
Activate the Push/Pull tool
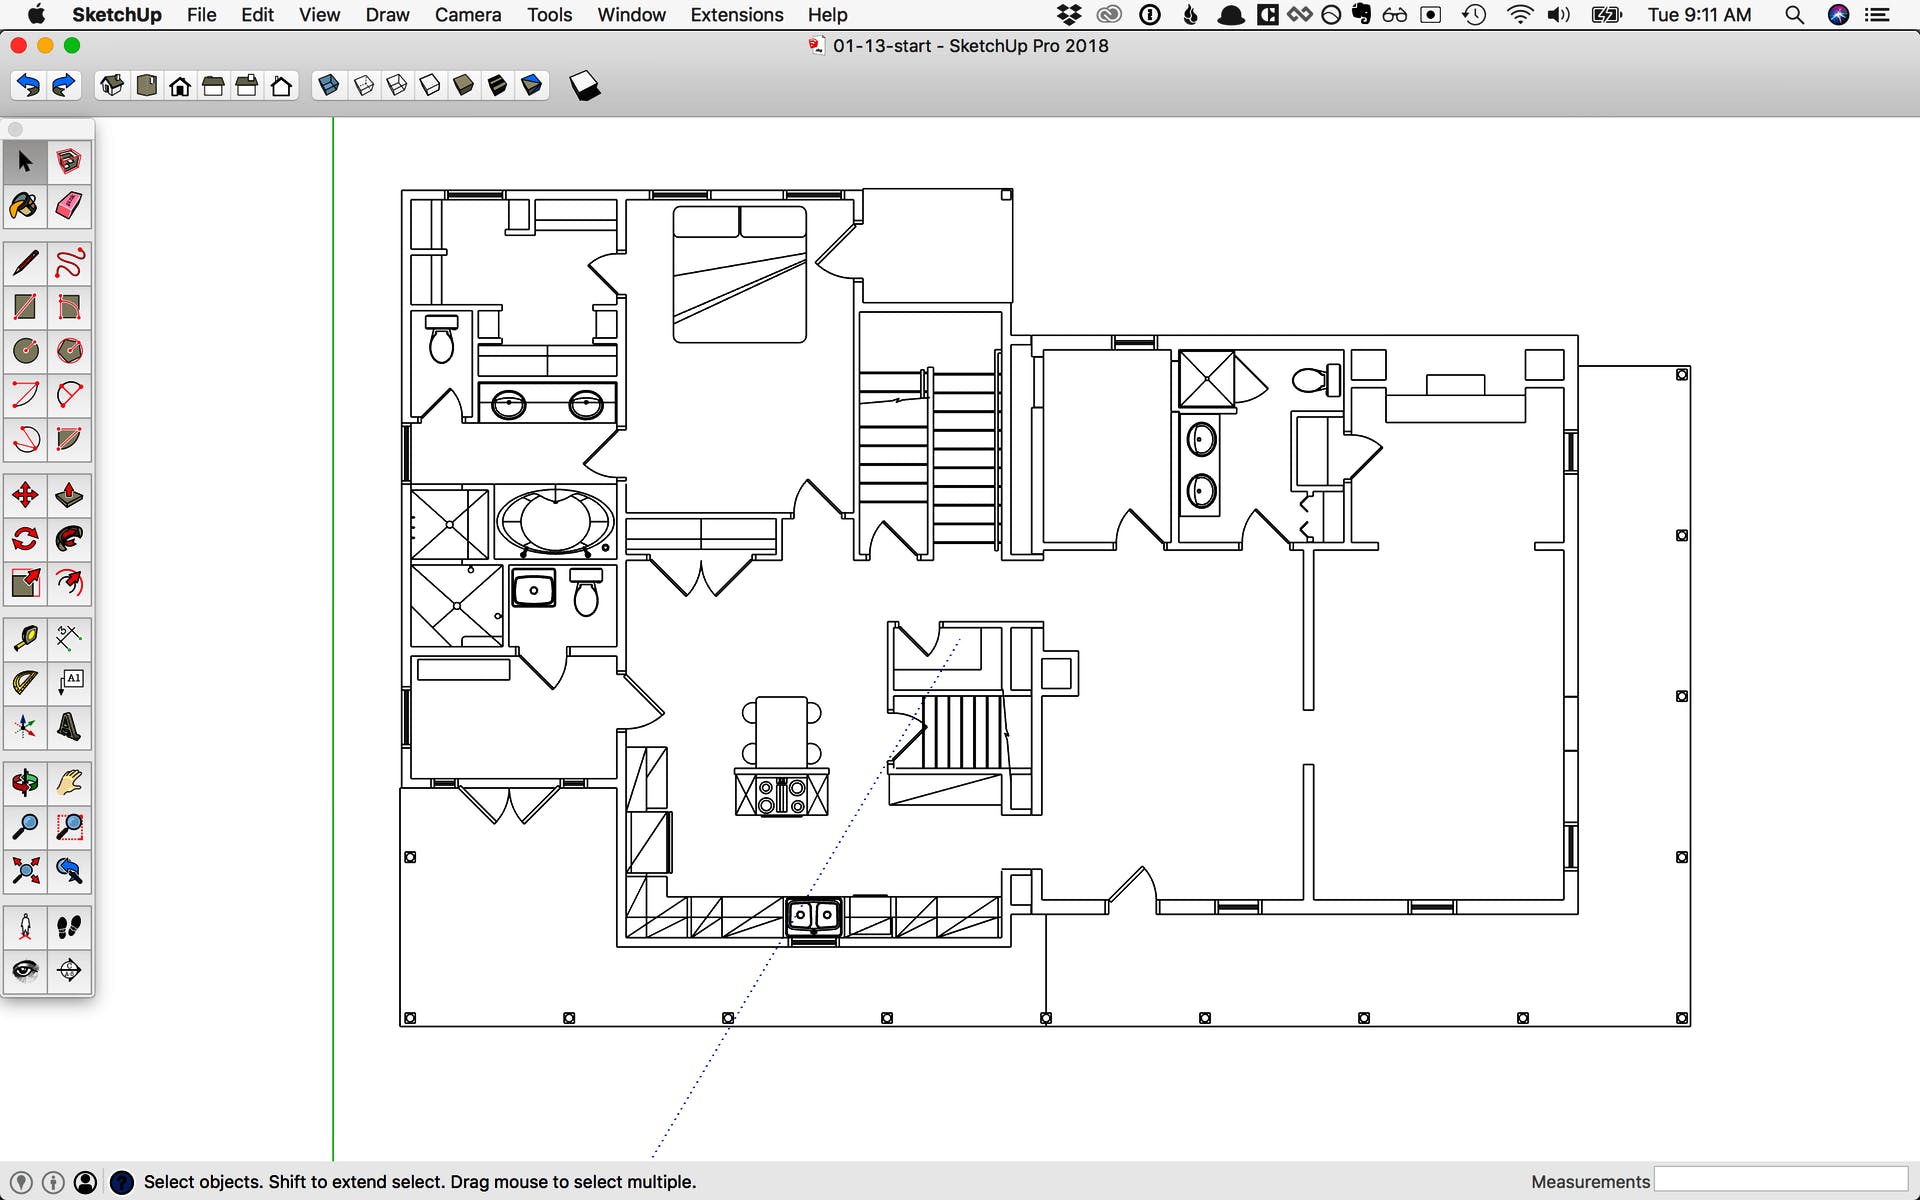[x=68, y=495]
